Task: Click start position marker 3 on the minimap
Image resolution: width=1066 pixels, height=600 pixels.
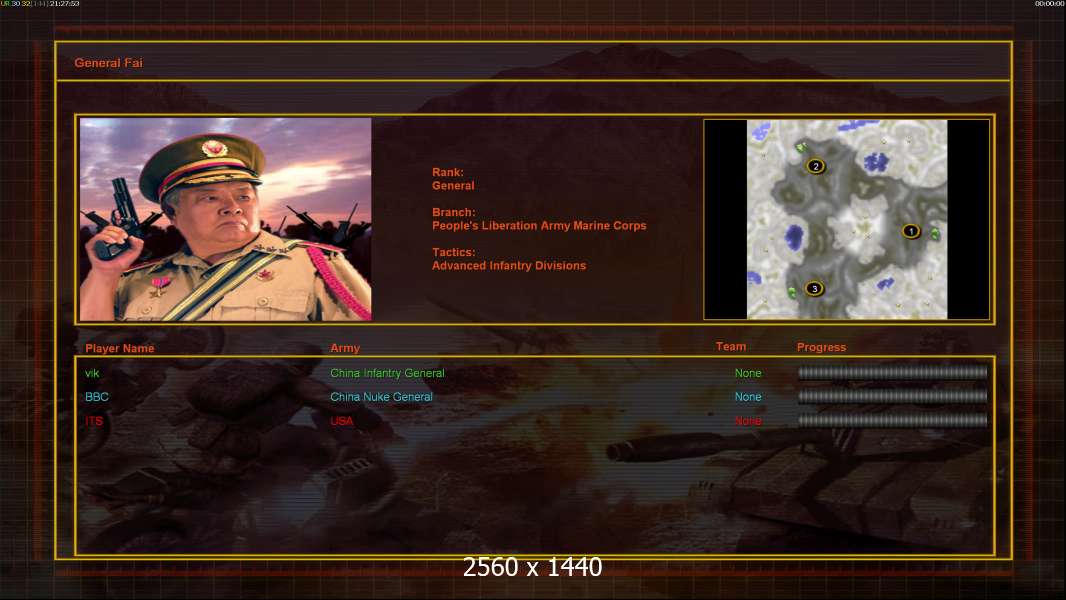Action: coord(814,289)
